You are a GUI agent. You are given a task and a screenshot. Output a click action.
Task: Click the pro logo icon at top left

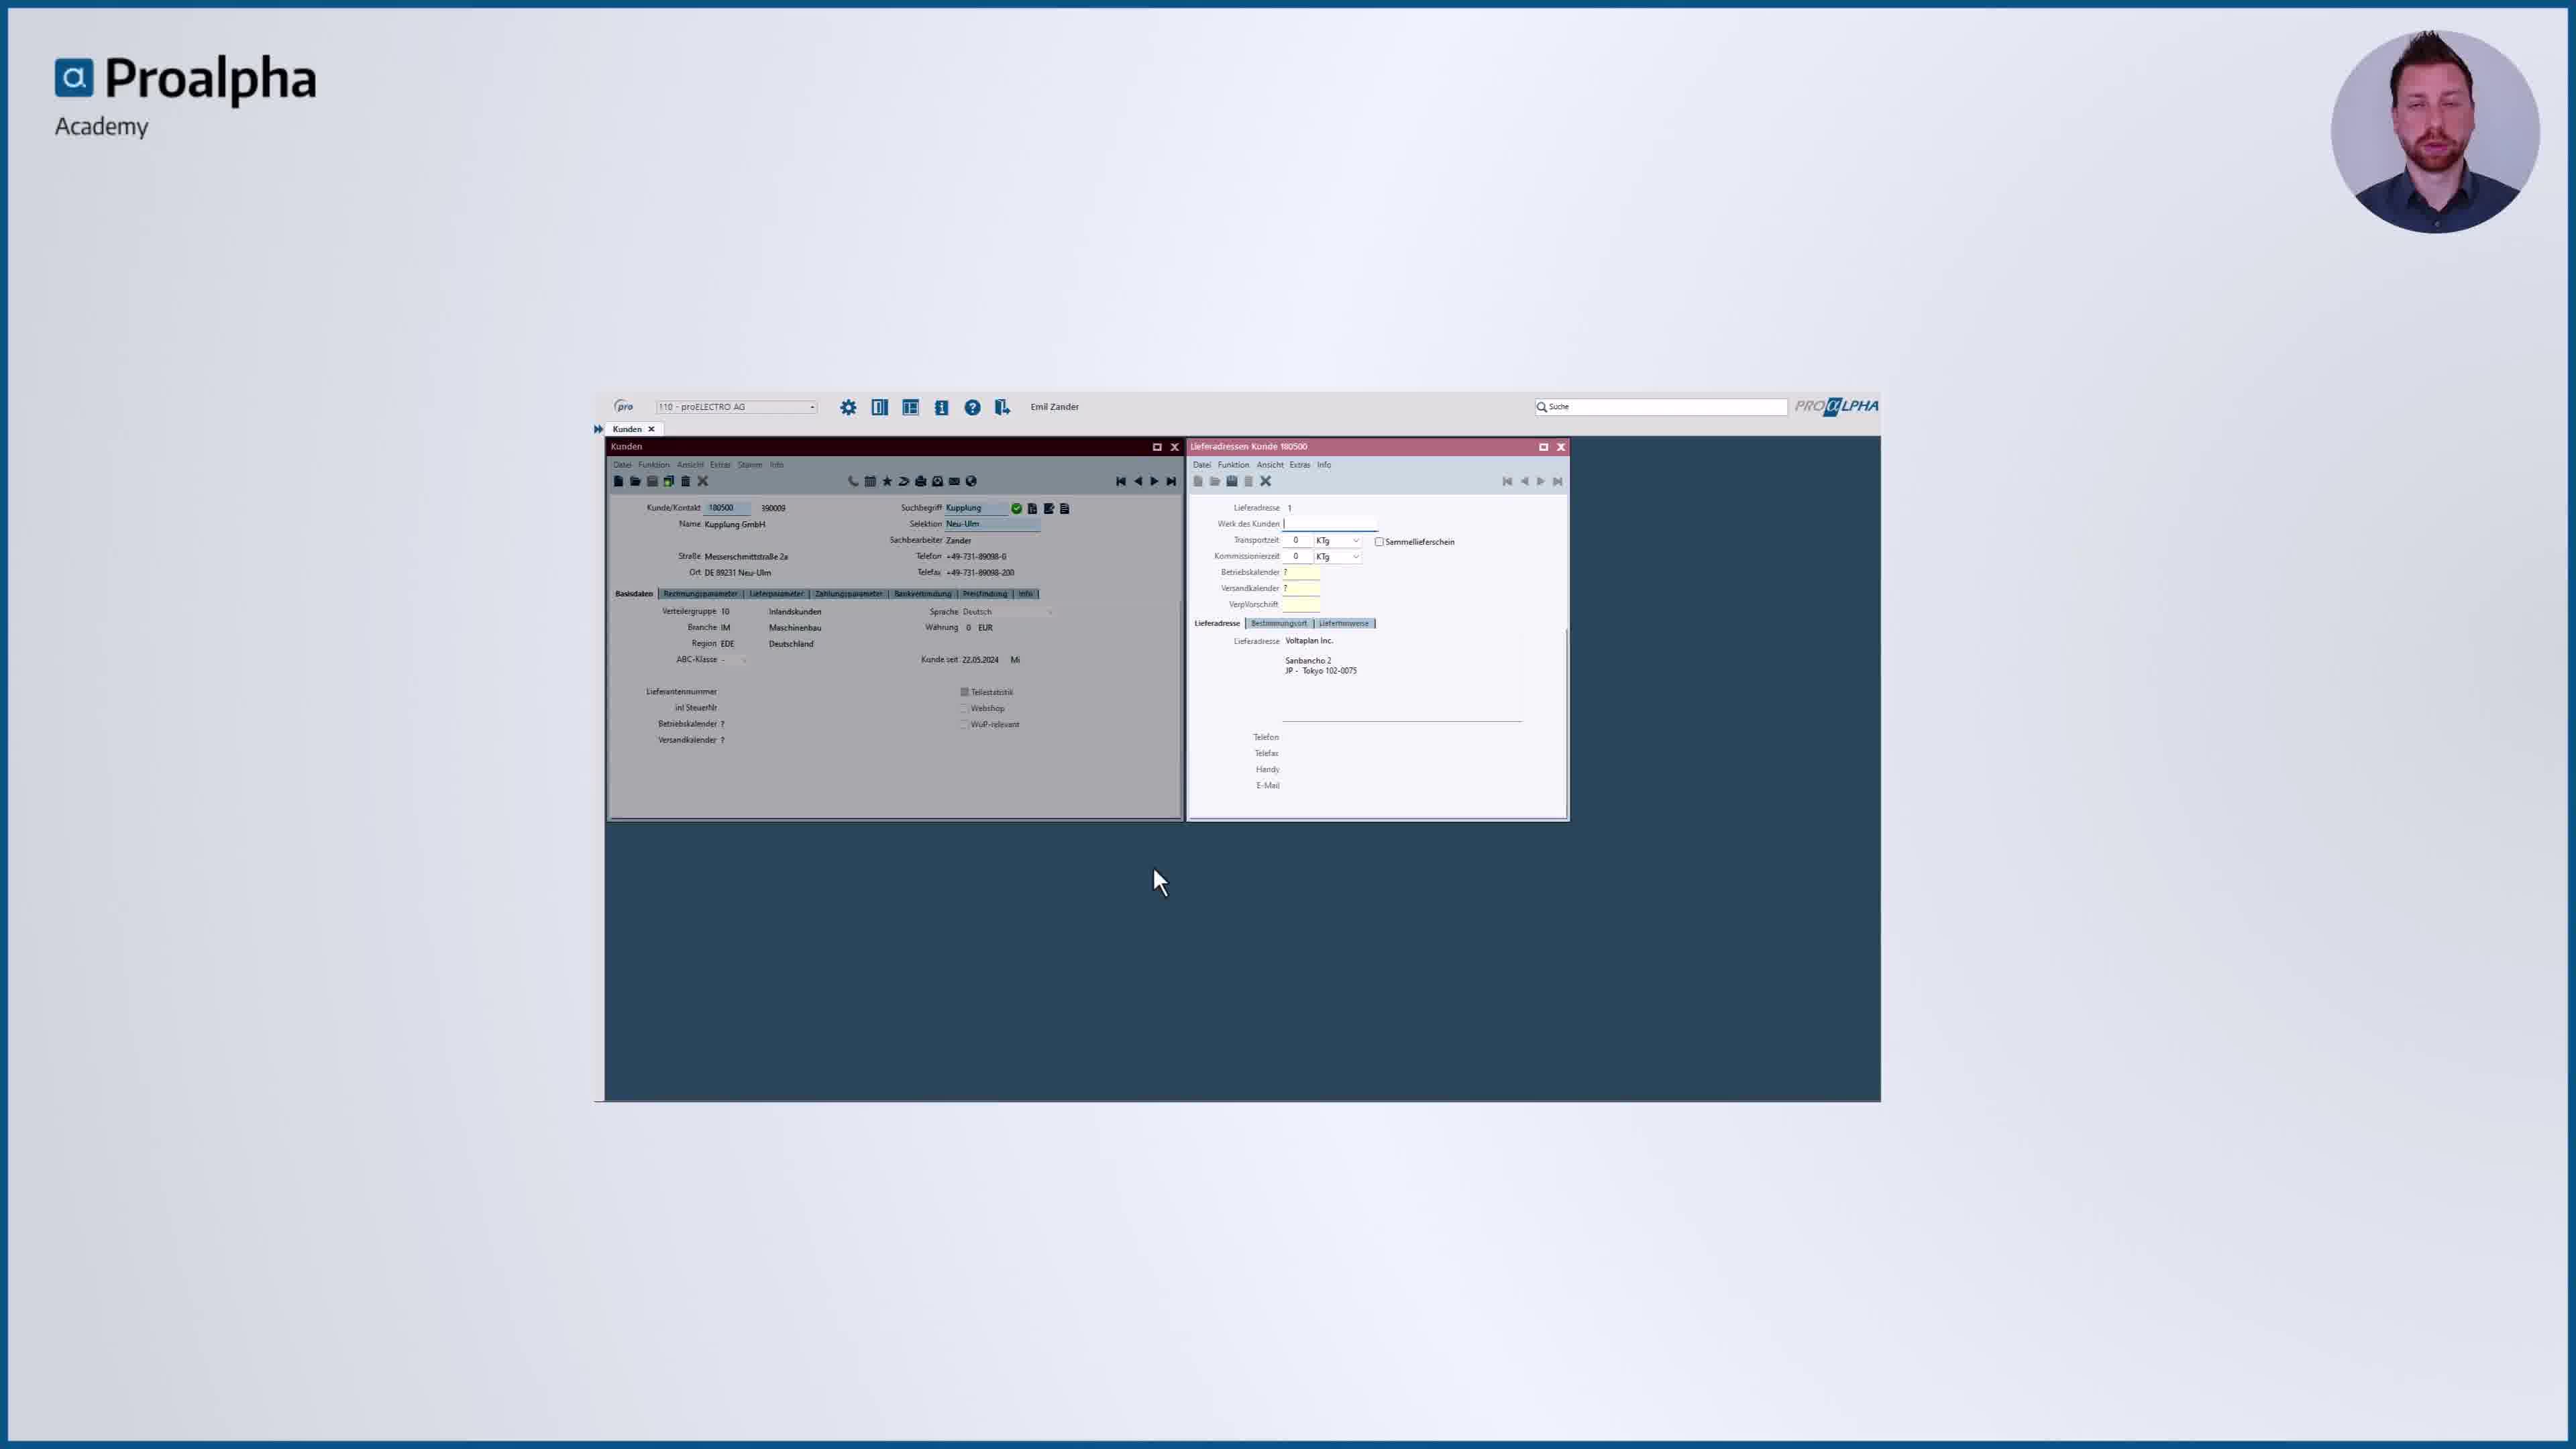pos(624,406)
